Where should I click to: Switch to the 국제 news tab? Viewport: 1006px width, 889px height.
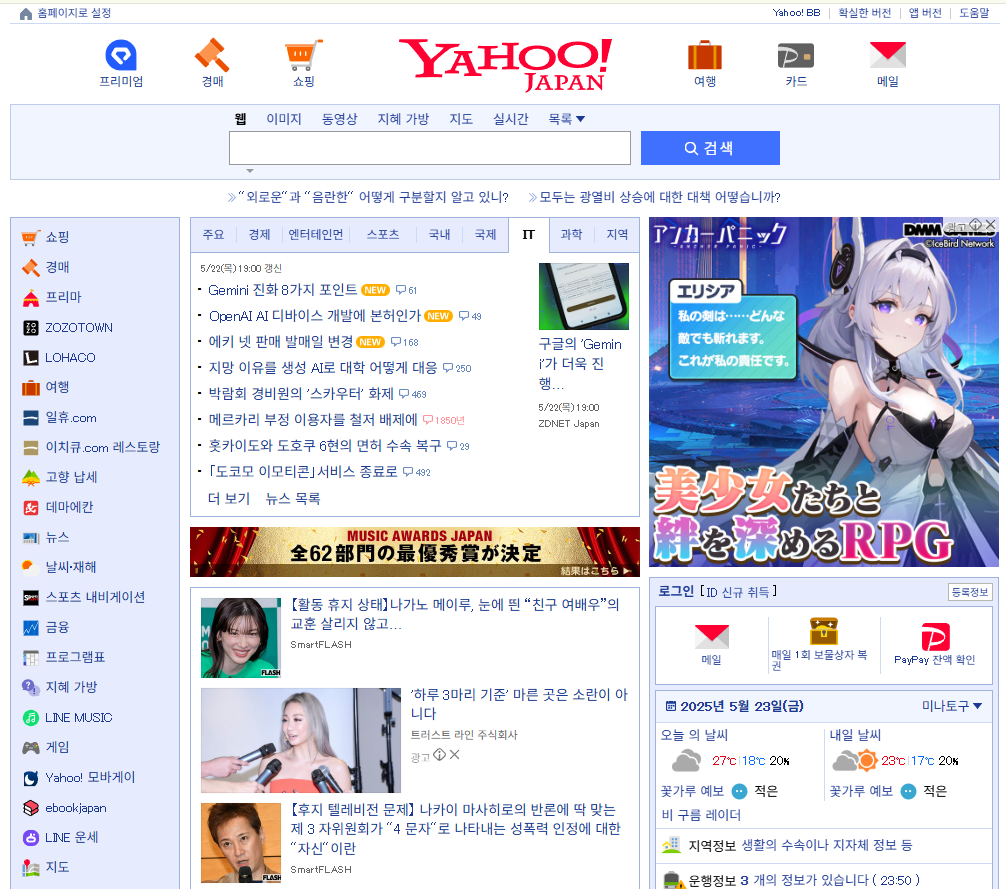click(x=486, y=235)
